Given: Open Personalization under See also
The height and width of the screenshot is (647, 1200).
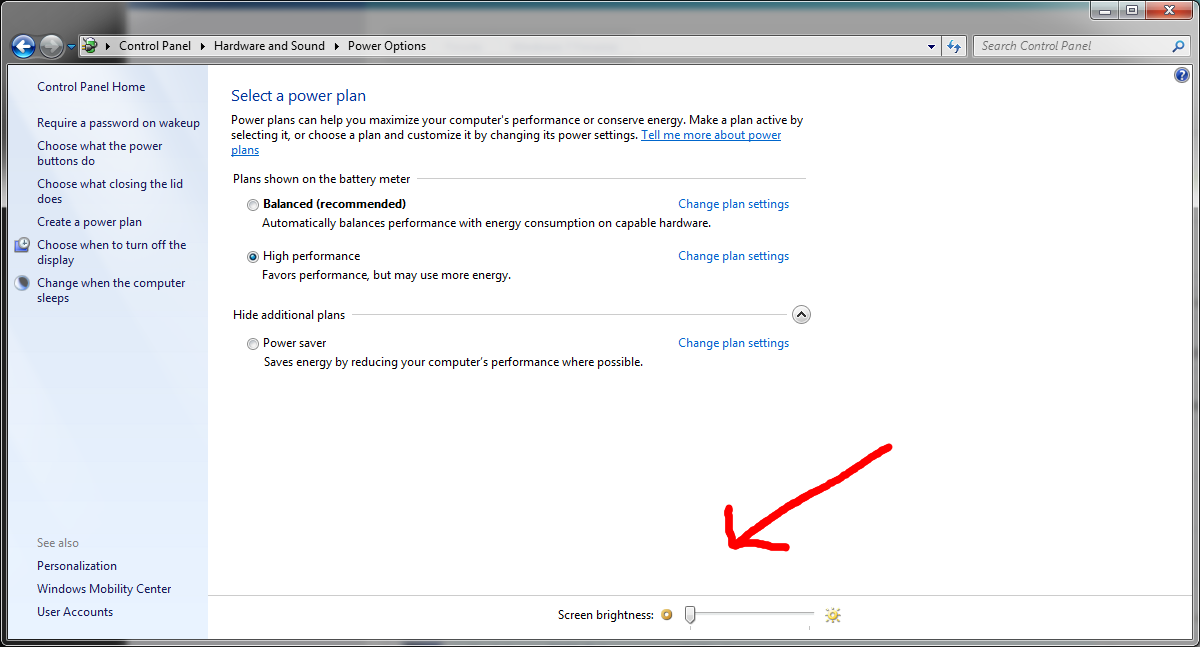Looking at the screenshot, I should click(77, 566).
